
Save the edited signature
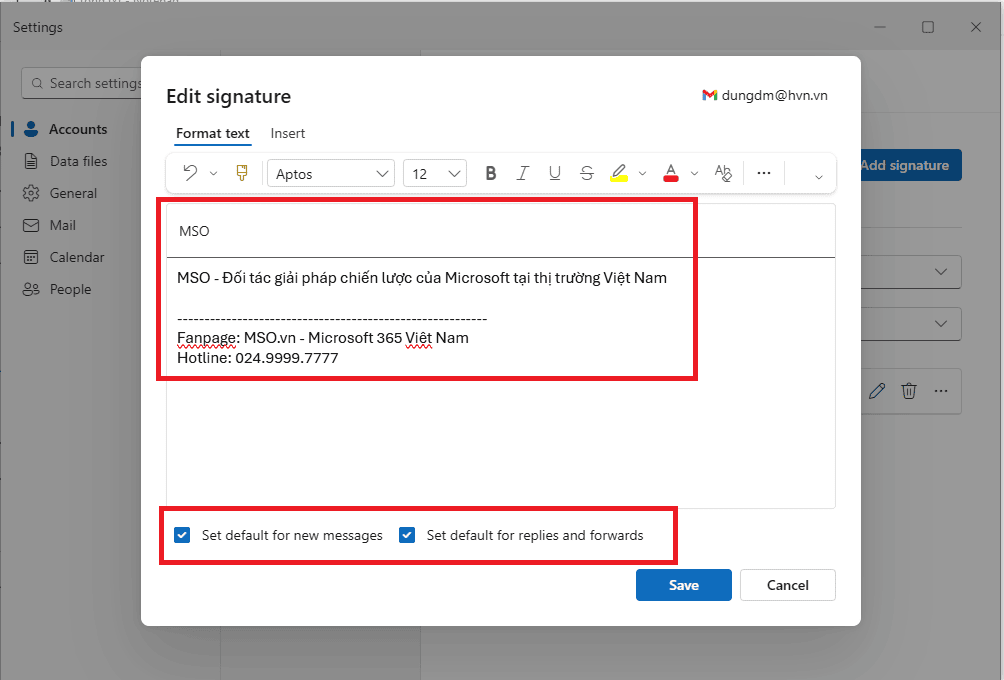683,585
